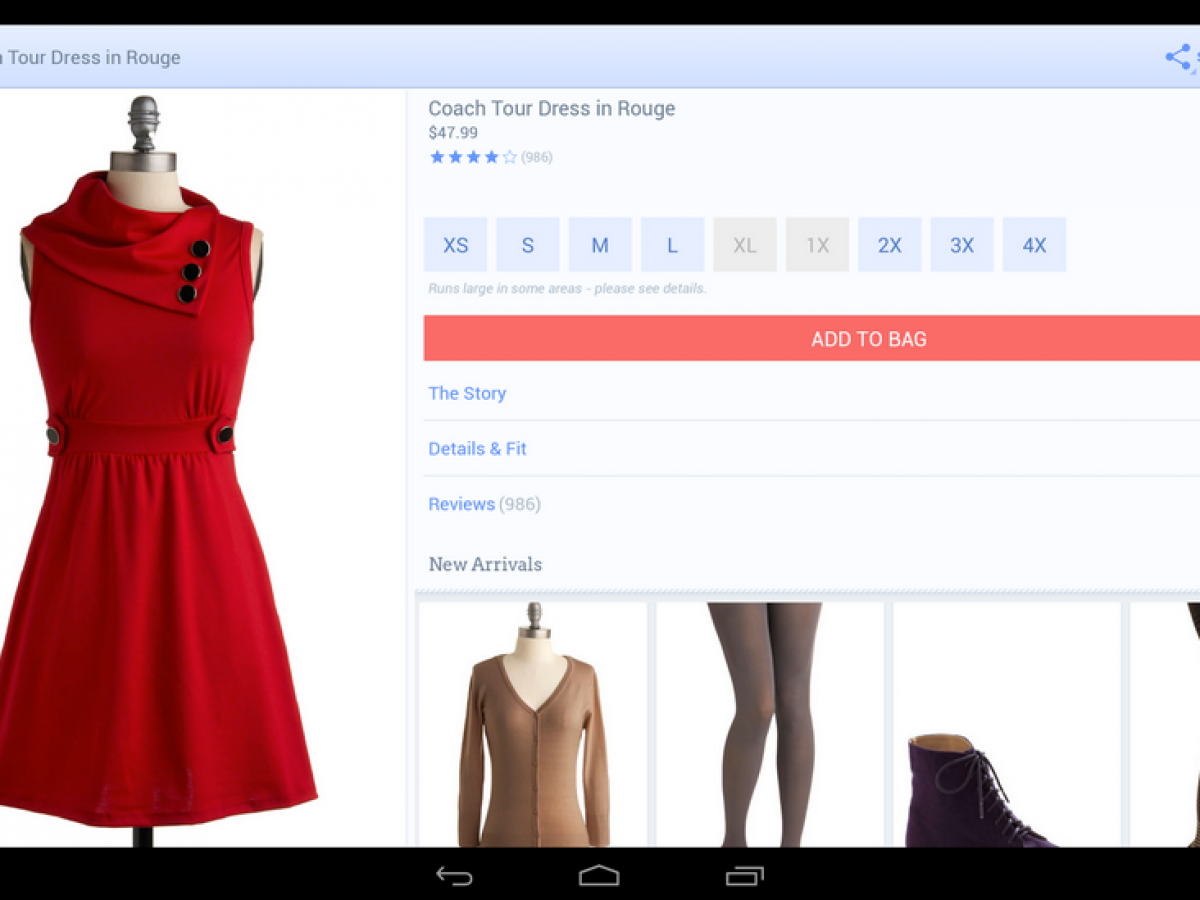Pick size L
Screen dimensions: 1200x900
[672, 245]
